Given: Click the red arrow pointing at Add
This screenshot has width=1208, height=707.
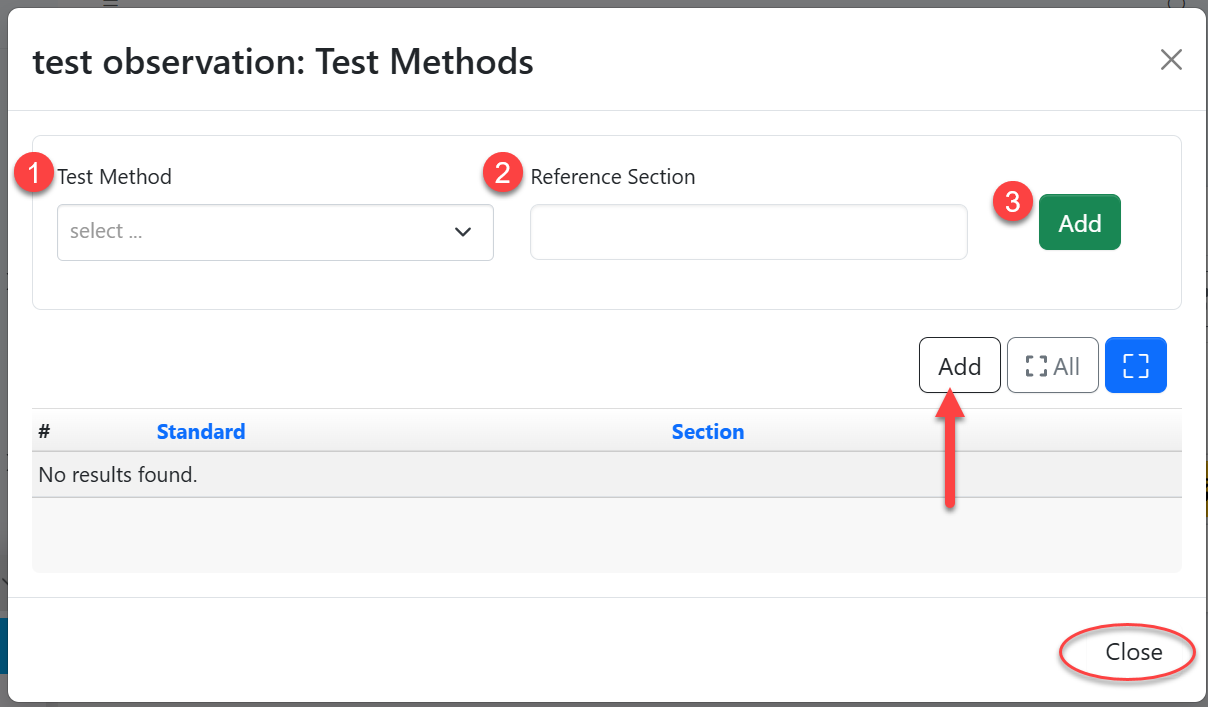Looking at the screenshot, I should pyautogui.click(x=952, y=450).
